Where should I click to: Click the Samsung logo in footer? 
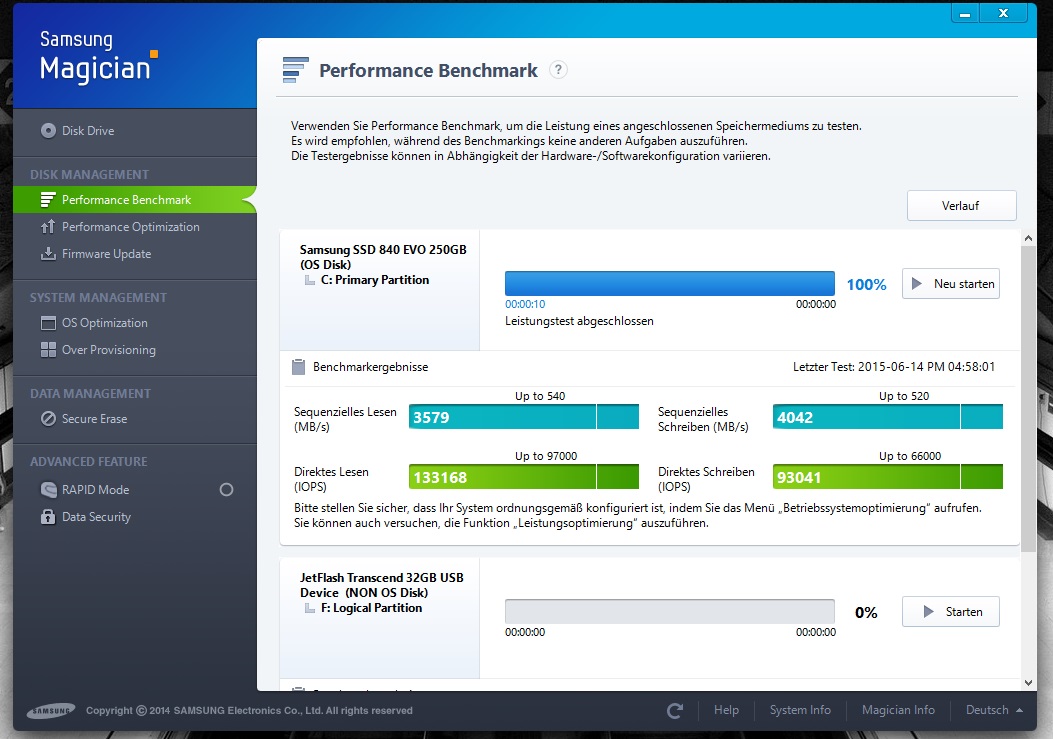coord(51,711)
